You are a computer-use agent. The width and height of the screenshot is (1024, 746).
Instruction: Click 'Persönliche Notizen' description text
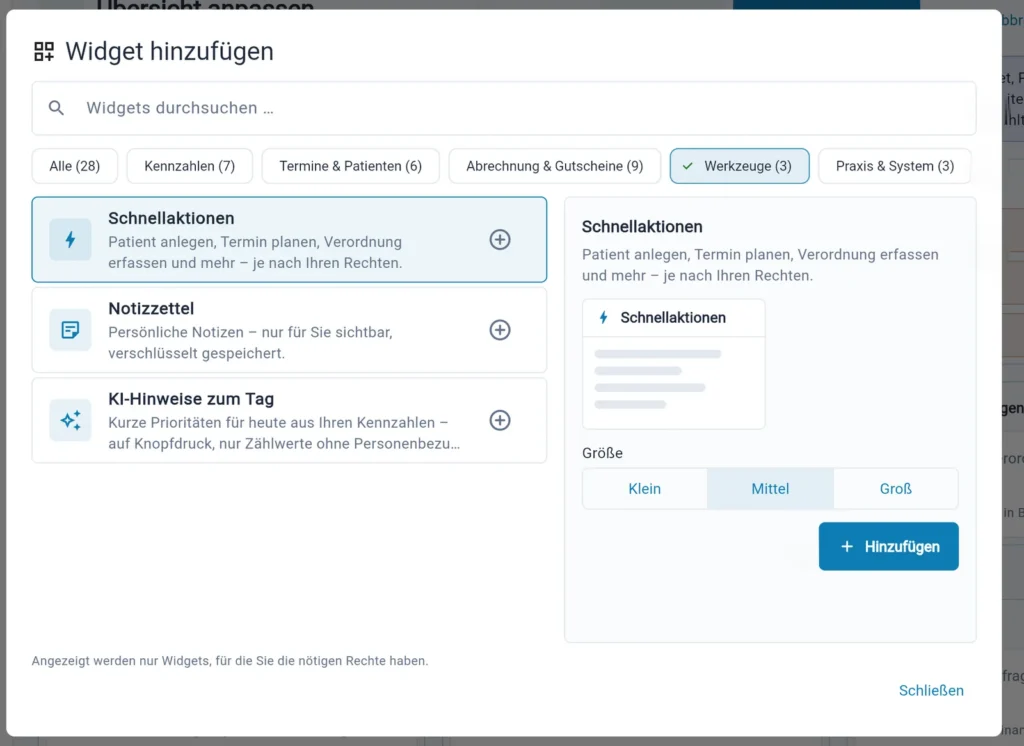[250, 342]
